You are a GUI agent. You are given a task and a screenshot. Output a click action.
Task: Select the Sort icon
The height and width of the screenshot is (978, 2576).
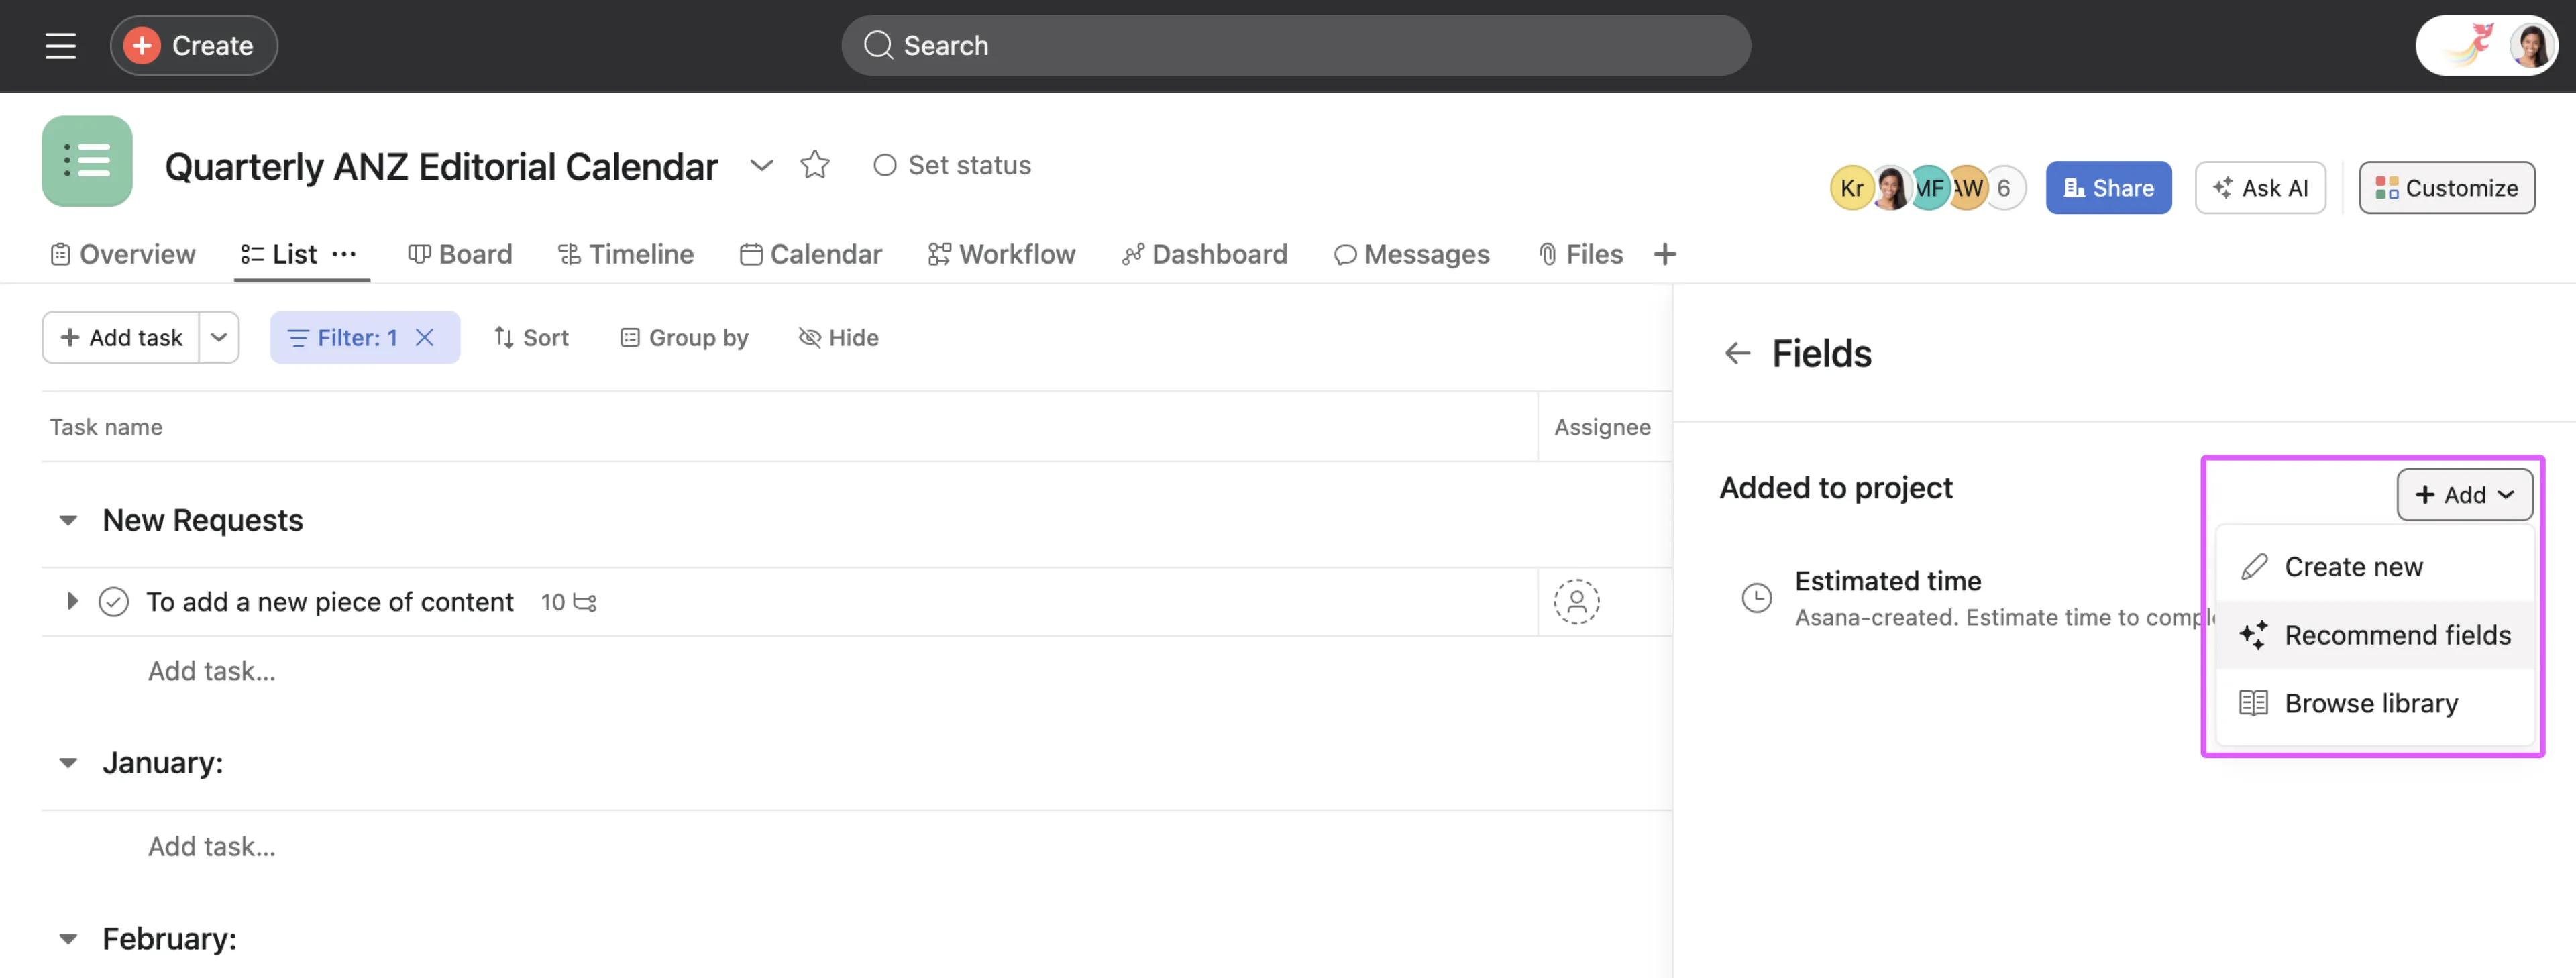pyautogui.click(x=506, y=337)
